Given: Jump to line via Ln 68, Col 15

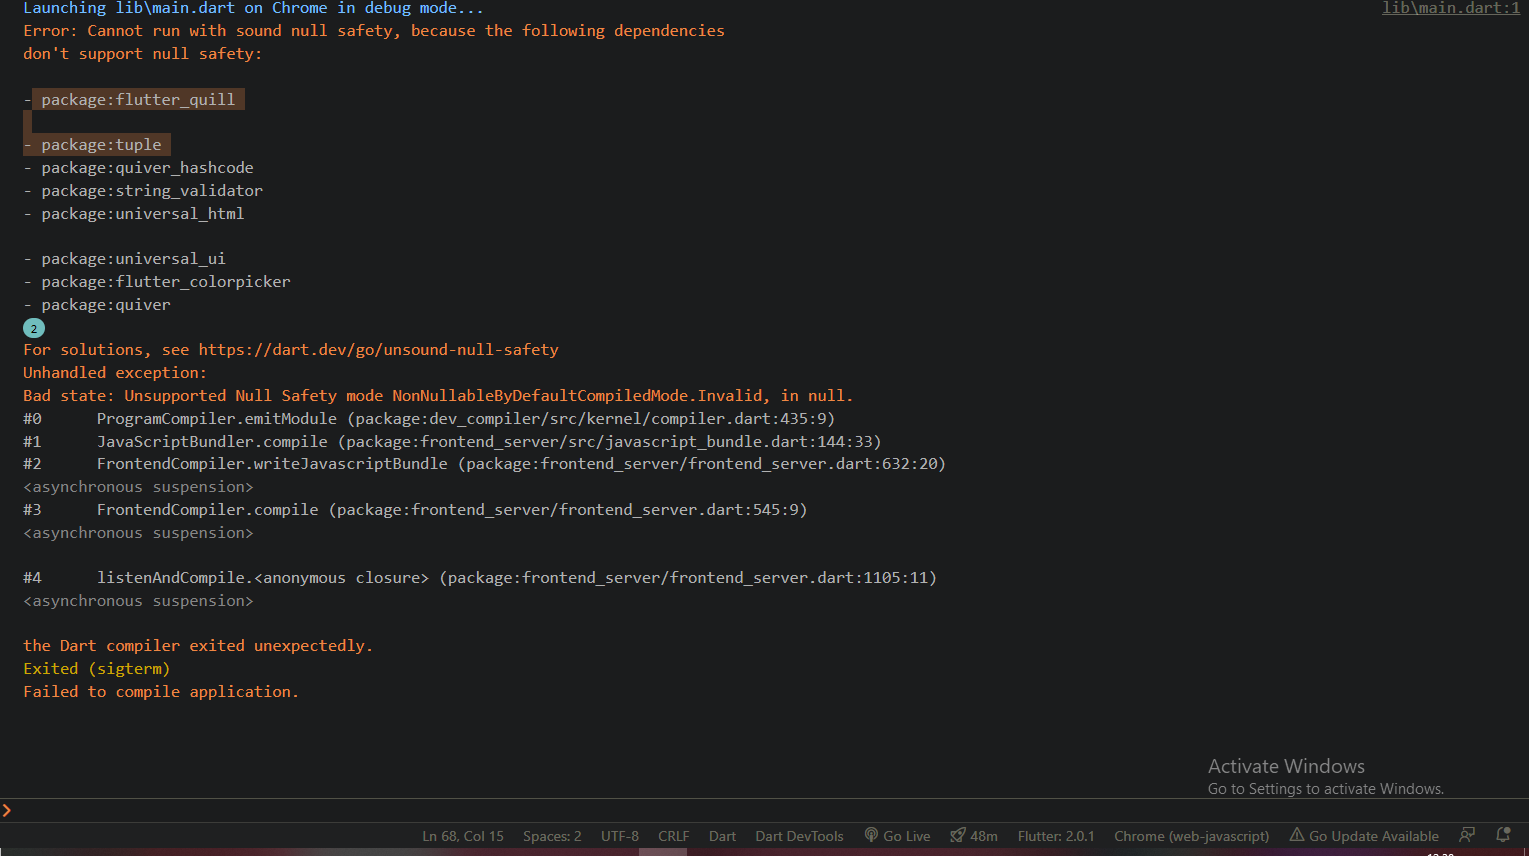Looking at the screenshot, I should (x=463, y=836).
